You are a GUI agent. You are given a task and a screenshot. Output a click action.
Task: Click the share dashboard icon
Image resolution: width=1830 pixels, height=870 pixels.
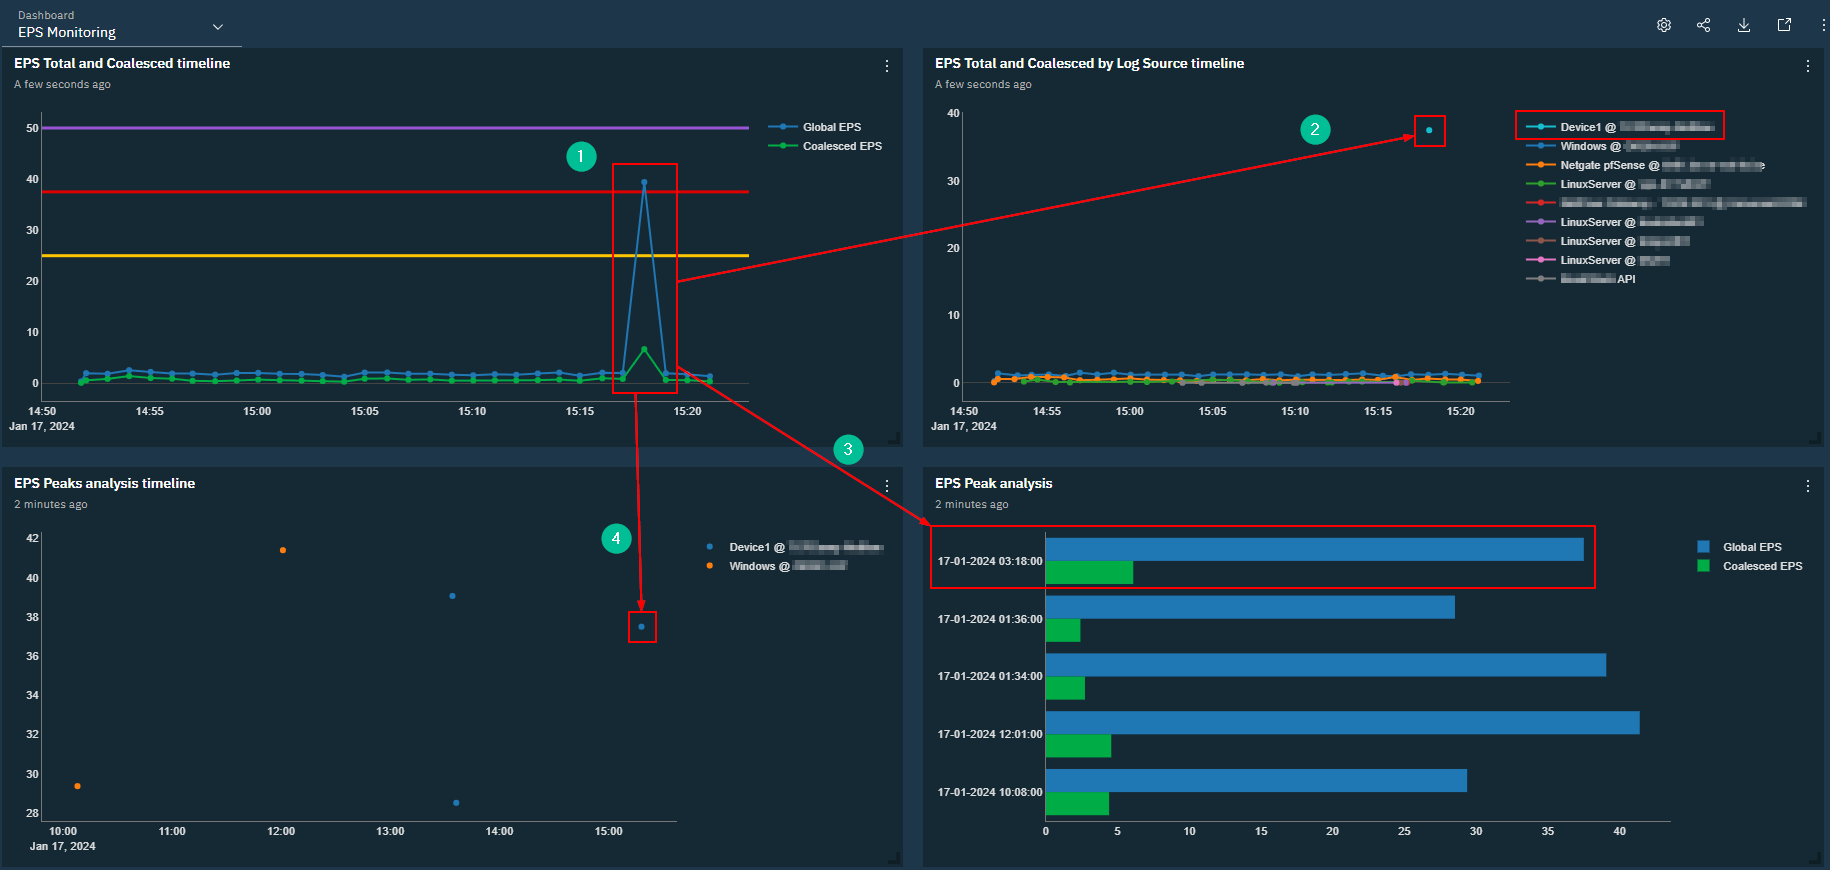pos(1704,25)
